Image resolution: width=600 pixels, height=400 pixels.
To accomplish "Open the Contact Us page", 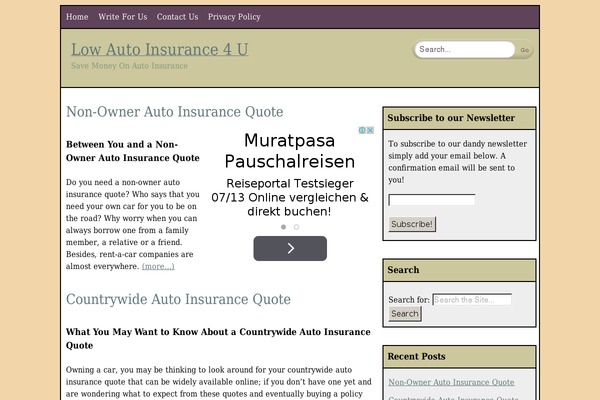I will [x=177, y=17].
